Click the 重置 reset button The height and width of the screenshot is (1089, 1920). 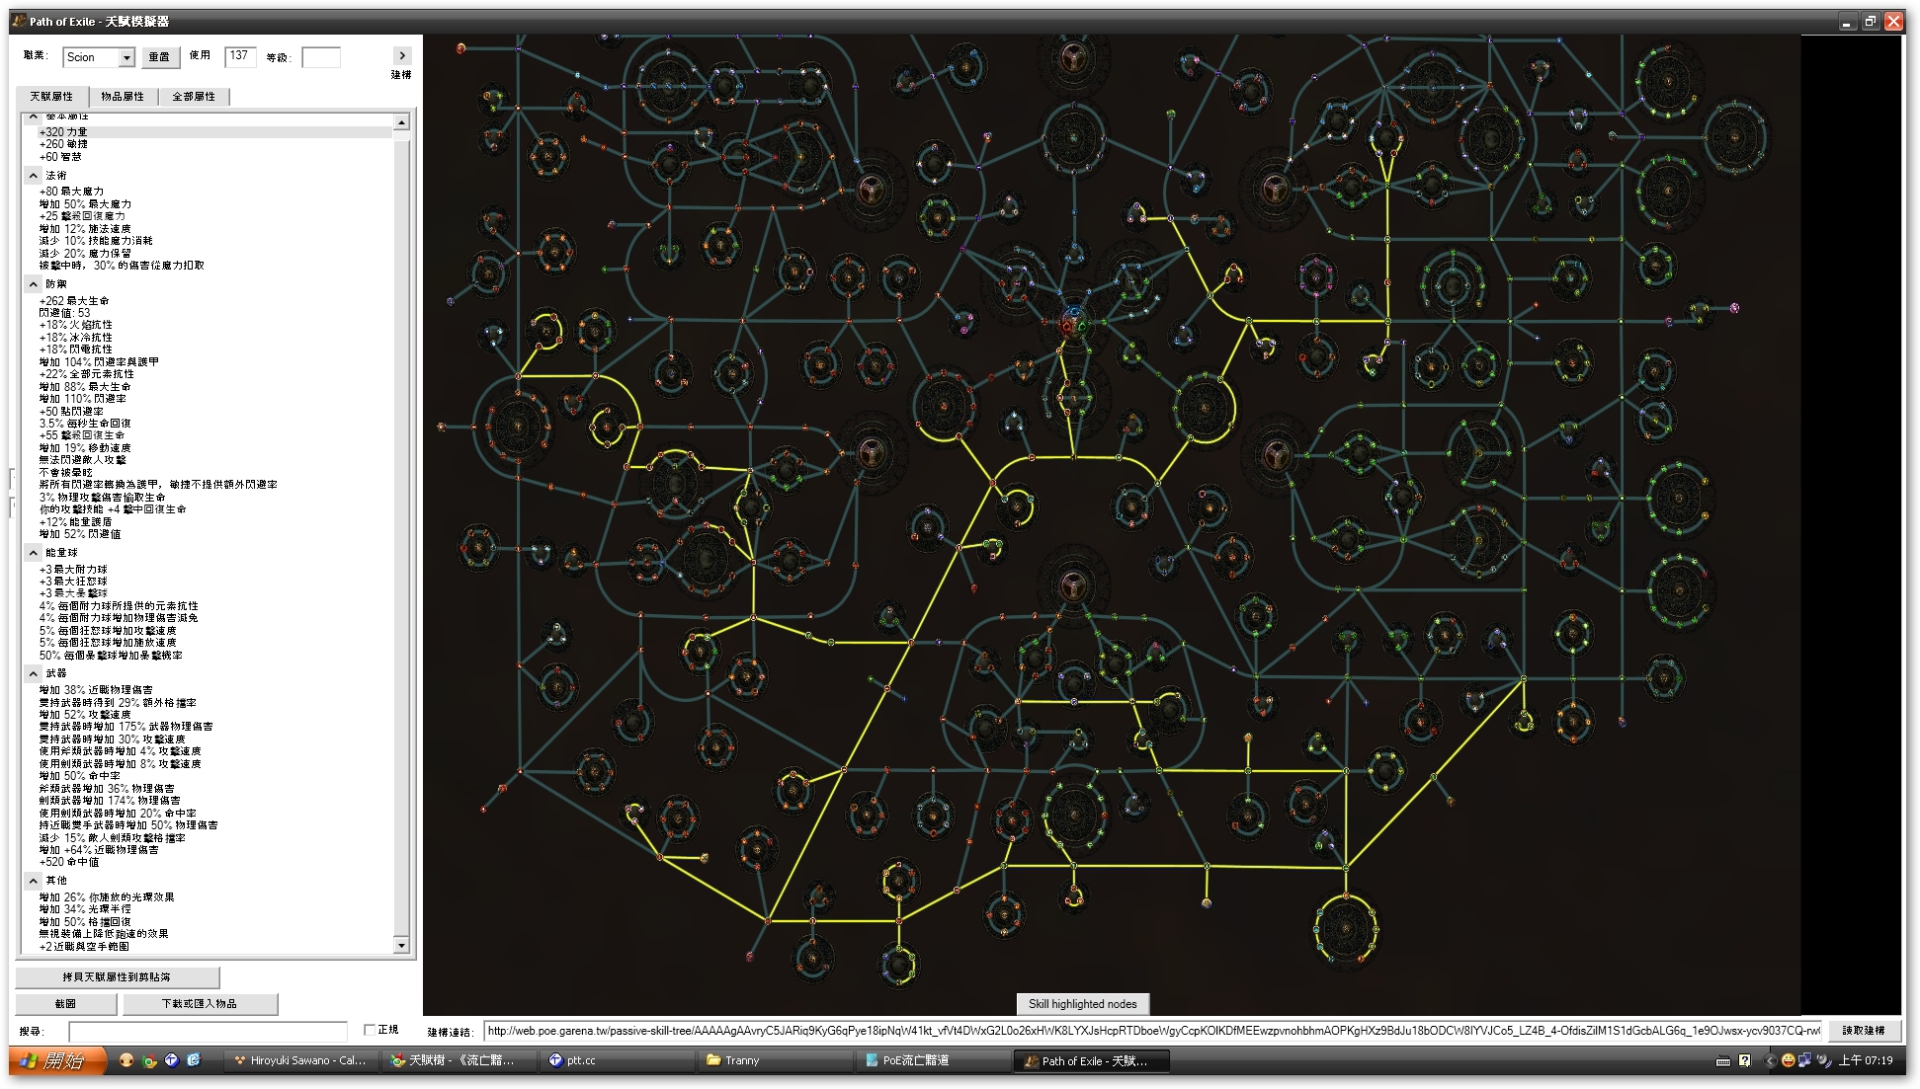159,58
